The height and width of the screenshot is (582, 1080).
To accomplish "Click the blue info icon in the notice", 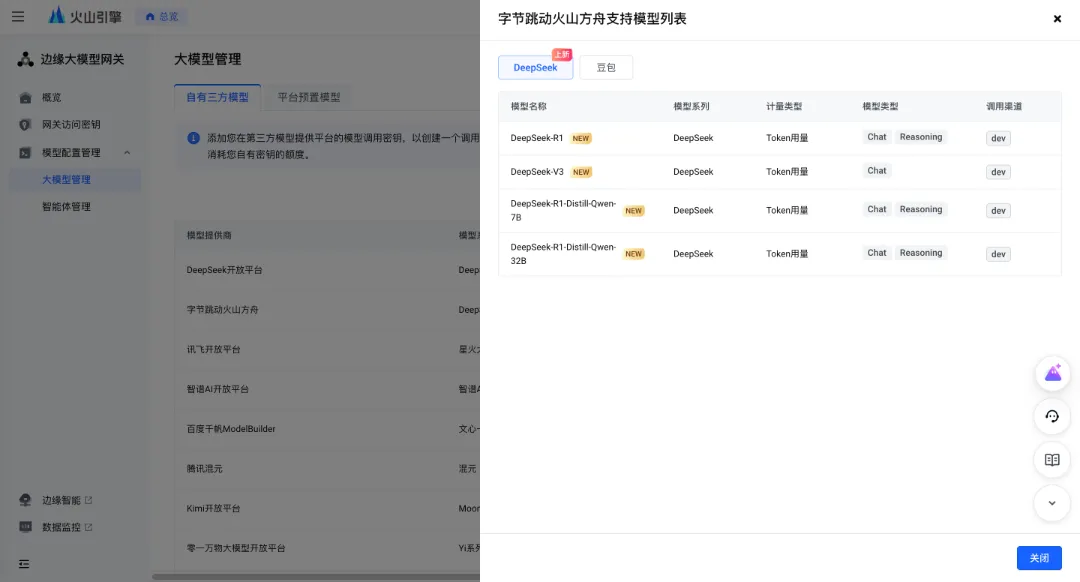I will pos(194,138).
